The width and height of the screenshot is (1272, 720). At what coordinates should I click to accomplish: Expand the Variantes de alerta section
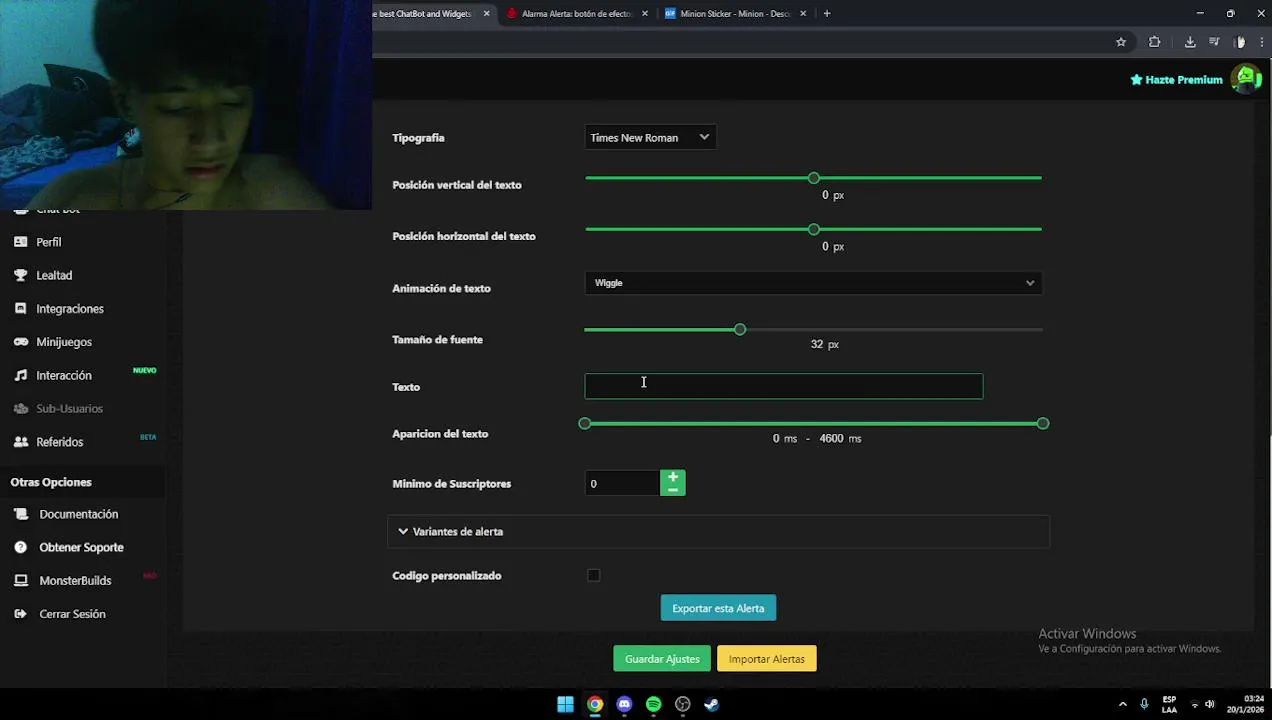[718, 531]
